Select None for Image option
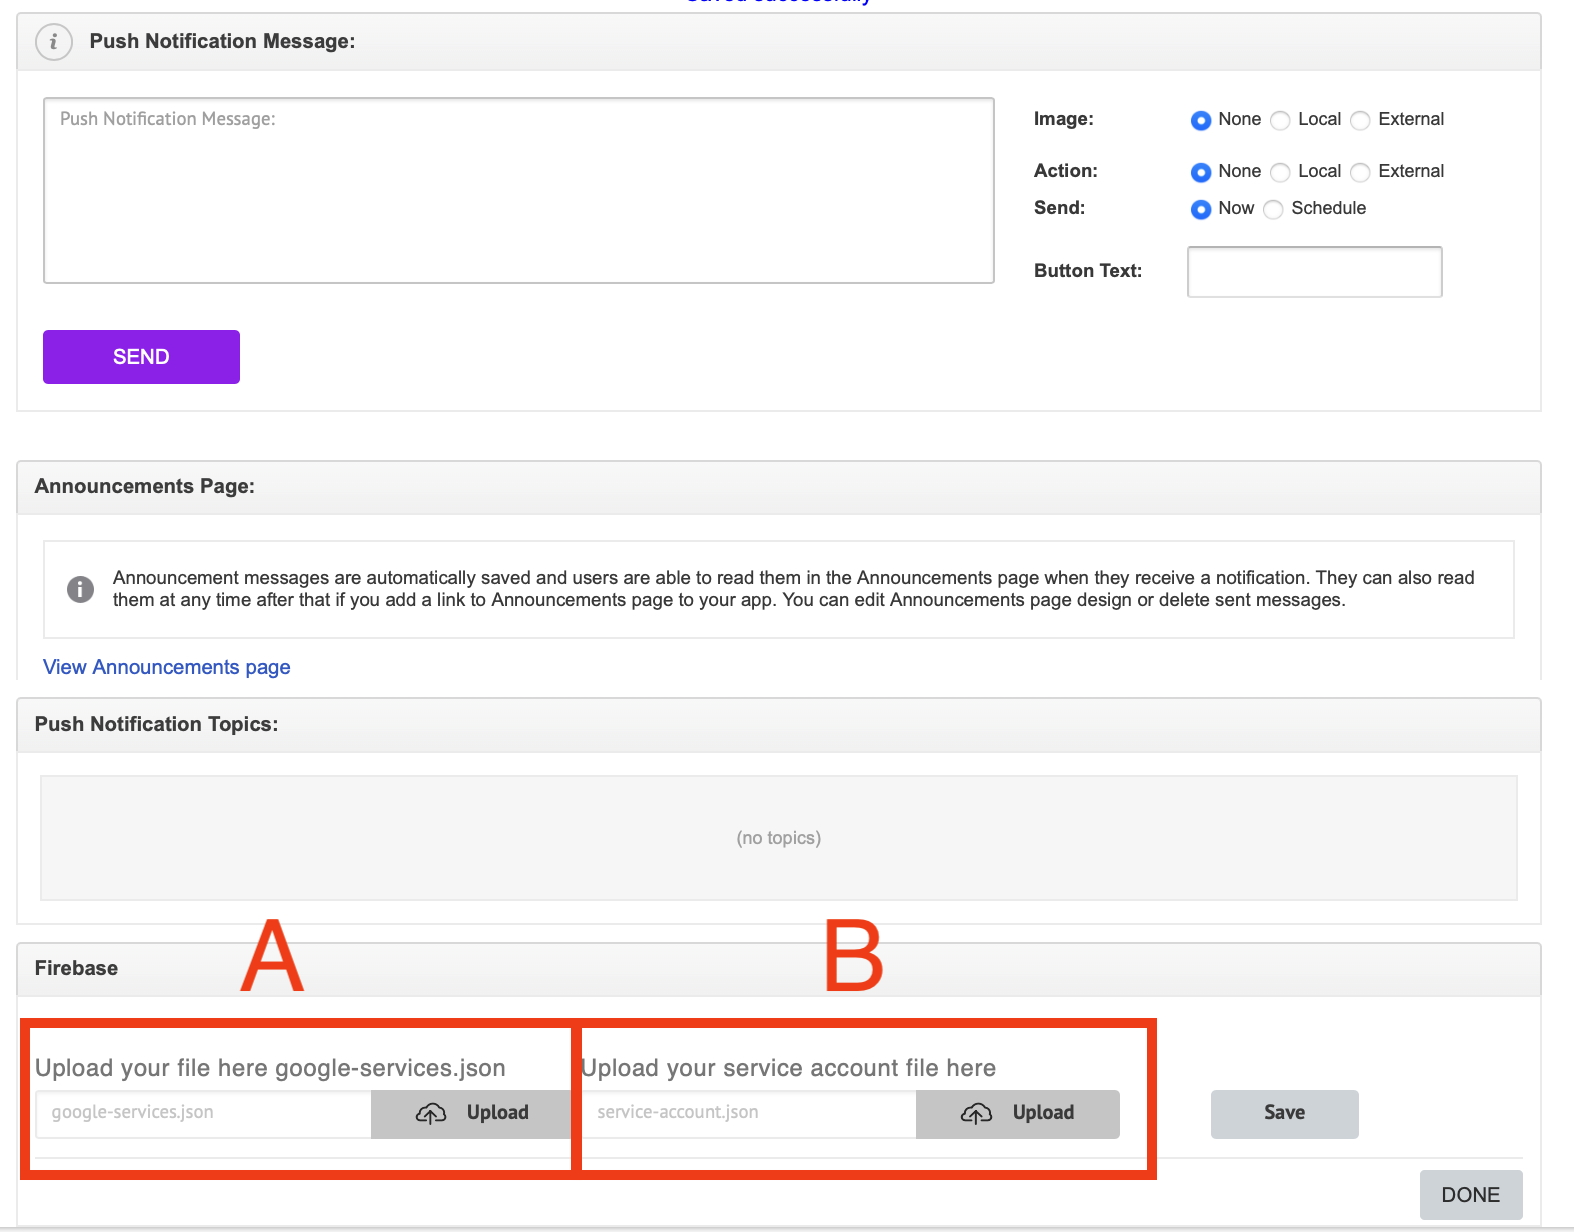The image size is (1574, 1232). click(1201, 121)
